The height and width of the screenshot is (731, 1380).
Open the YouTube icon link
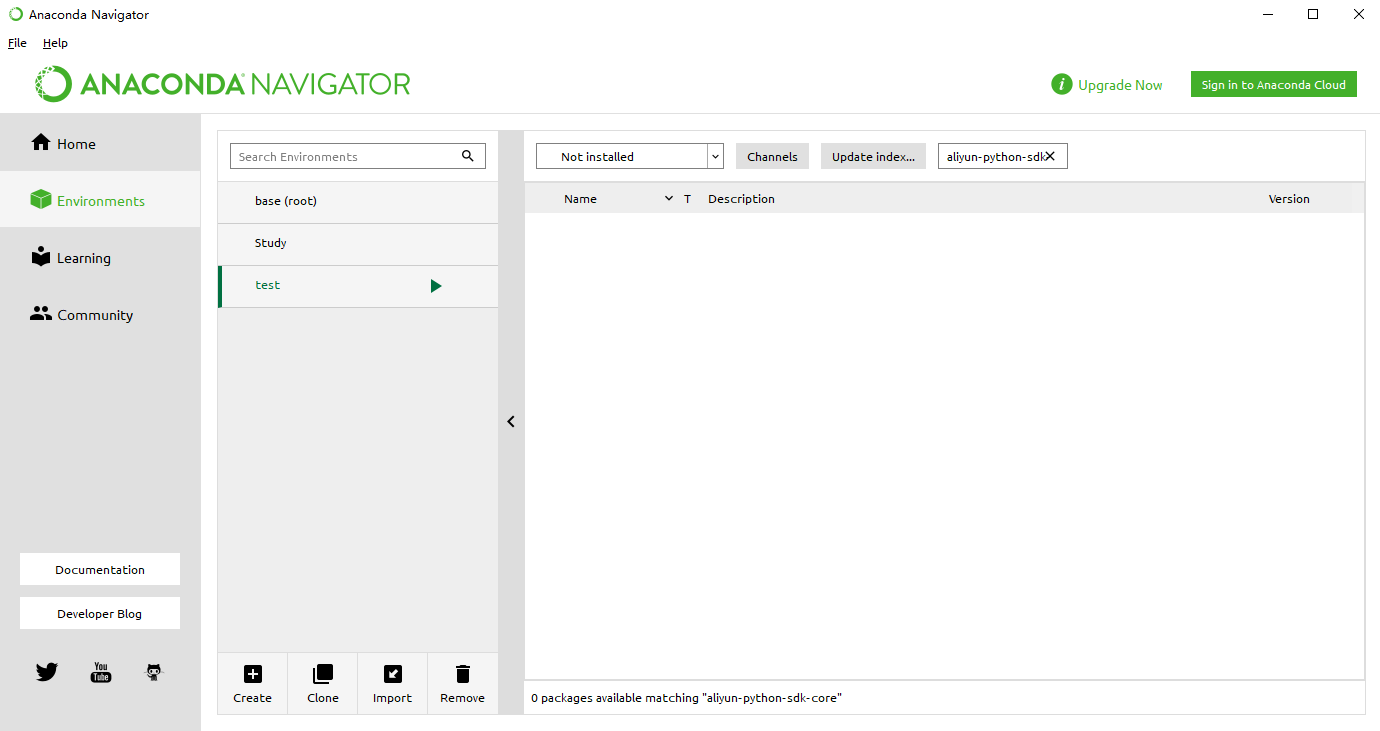(x=101, y=672)
